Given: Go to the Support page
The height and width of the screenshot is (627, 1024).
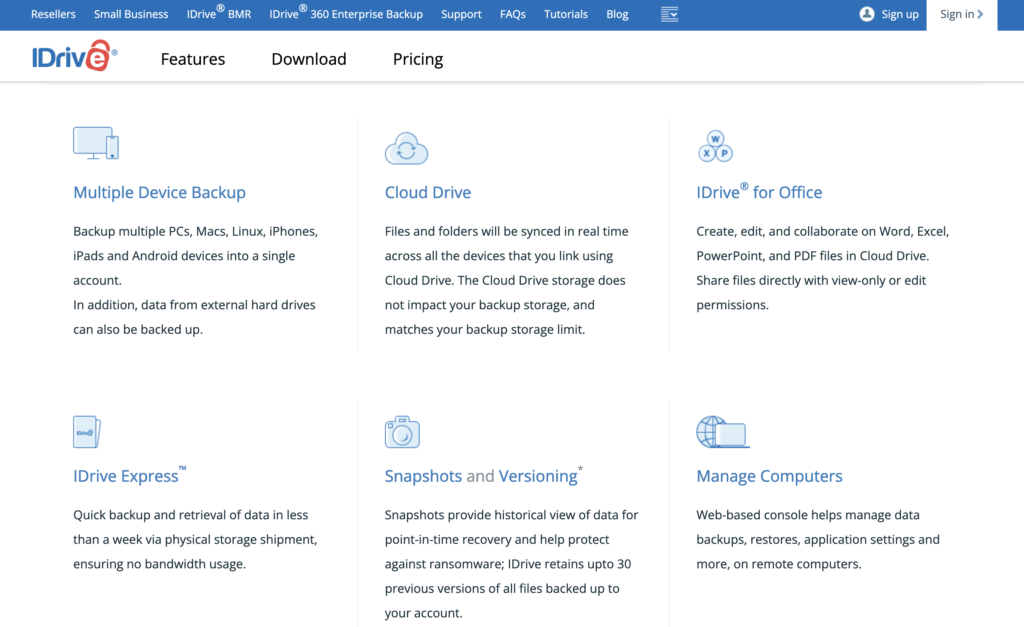Looking at the screenshot, I should 461,14.
